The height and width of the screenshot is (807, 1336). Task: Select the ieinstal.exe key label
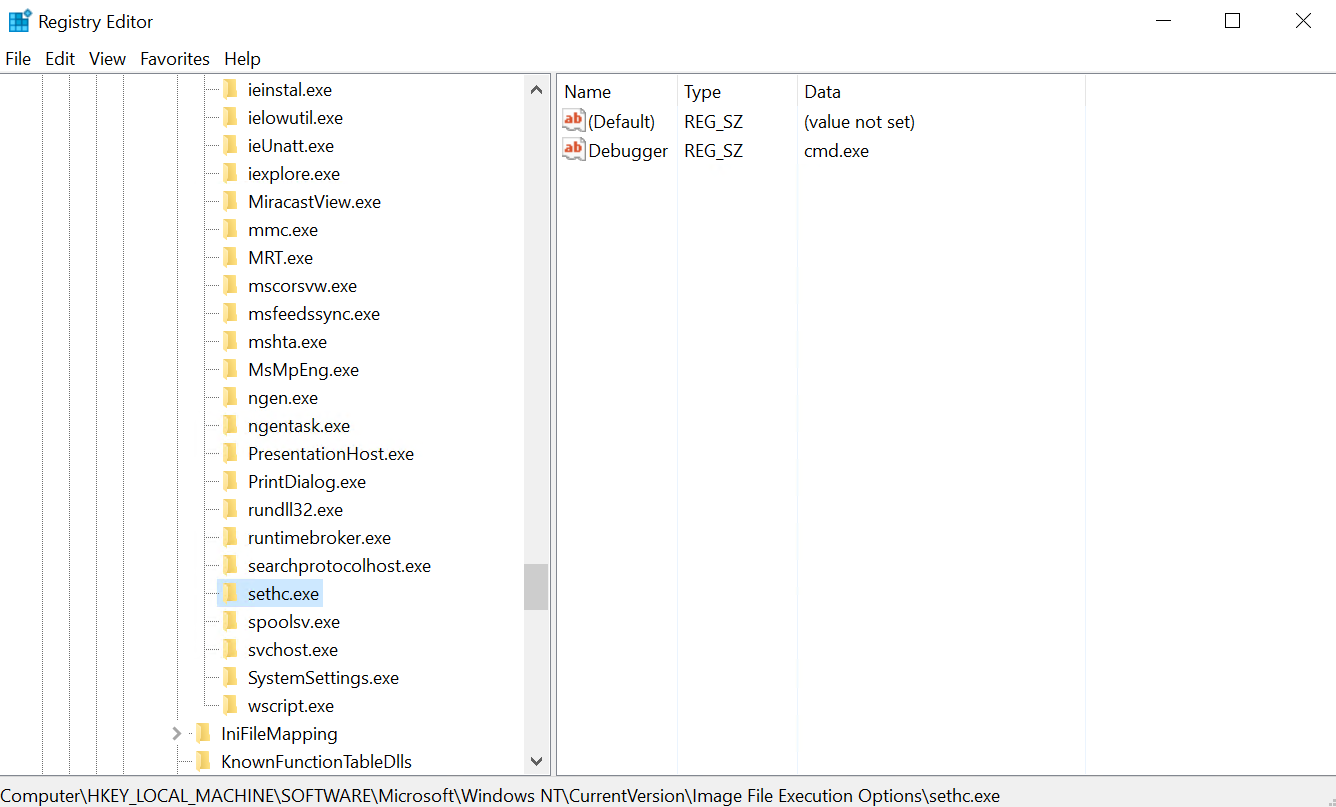coord(290,90)
